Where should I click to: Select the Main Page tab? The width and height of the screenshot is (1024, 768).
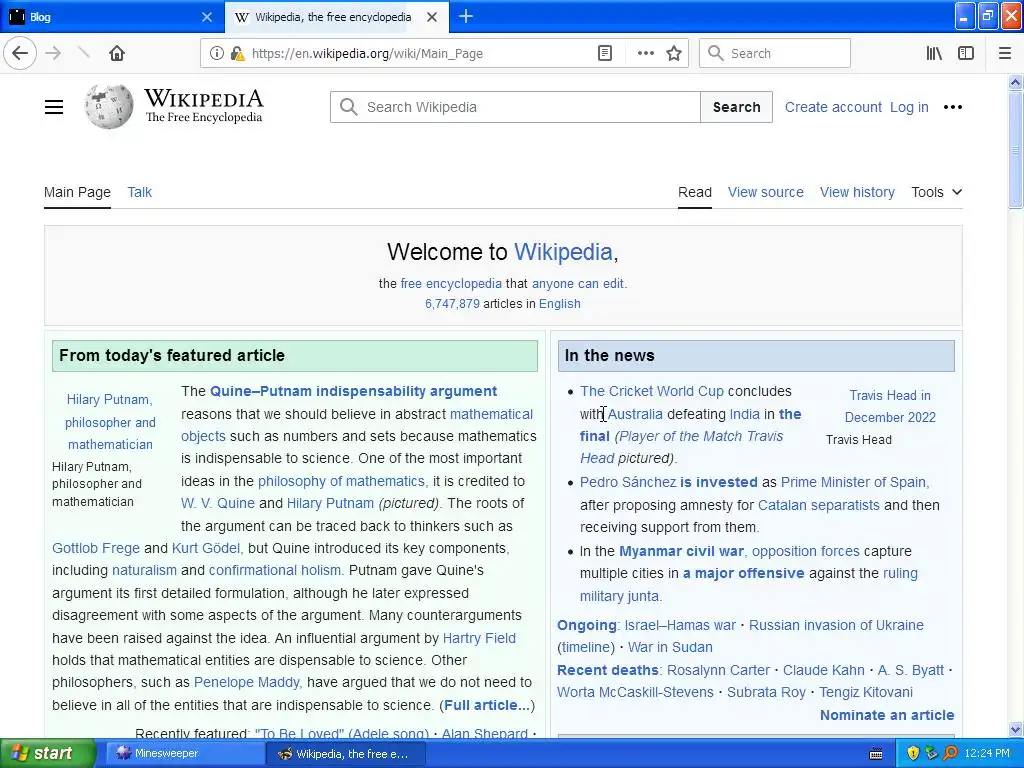point(77,192)
